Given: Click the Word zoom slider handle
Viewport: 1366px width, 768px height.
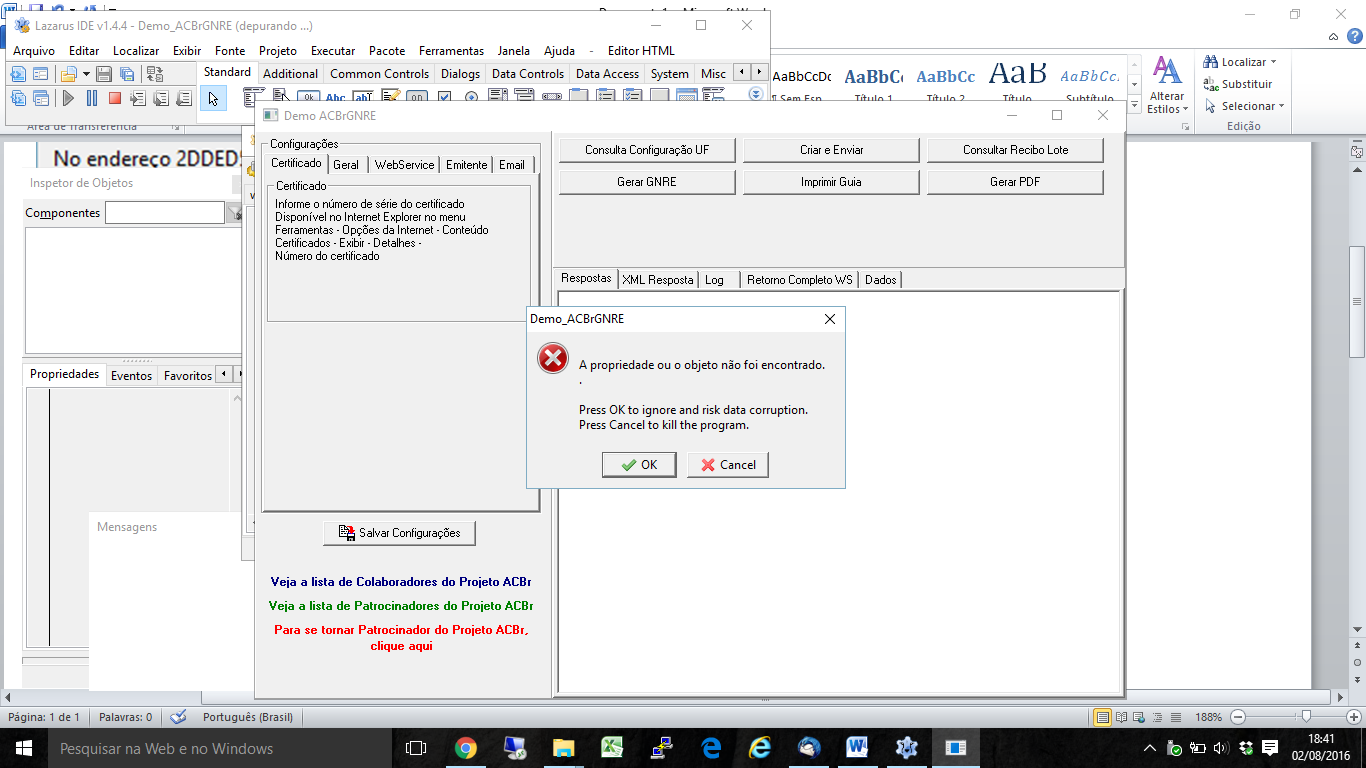Looking at the screenshot, I should 1305,717.
